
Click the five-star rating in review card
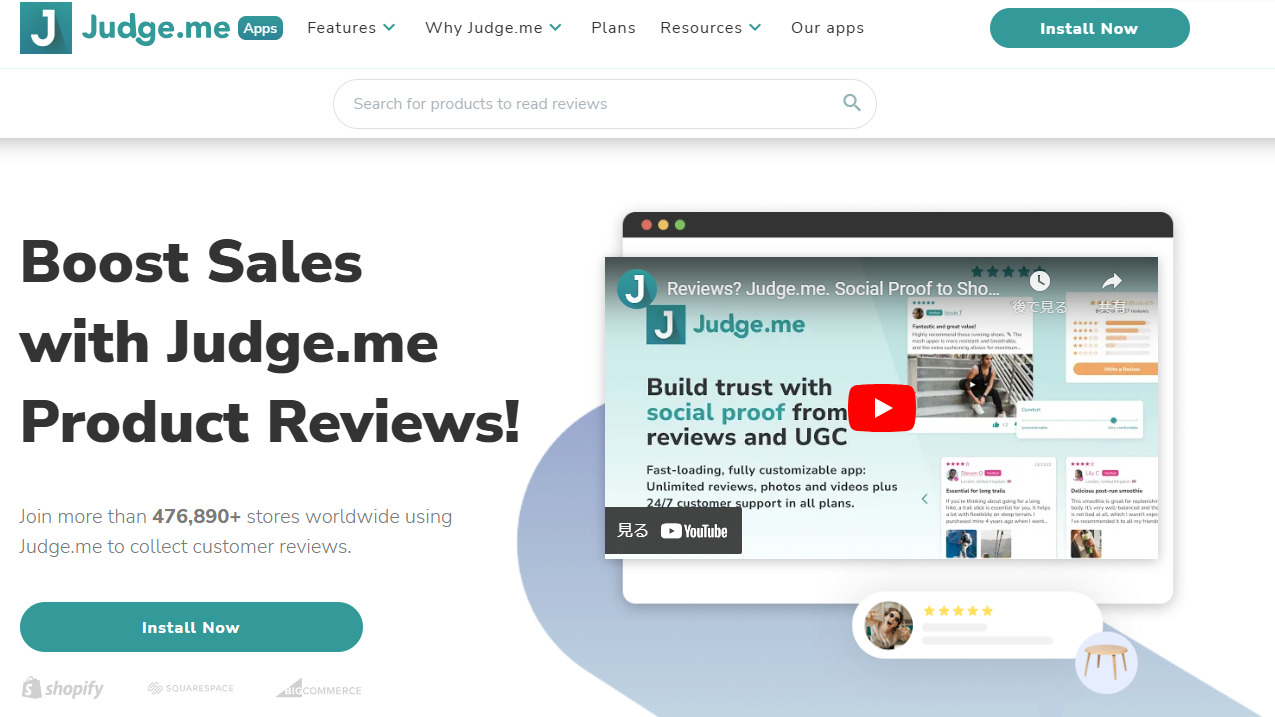pos(958,610)
